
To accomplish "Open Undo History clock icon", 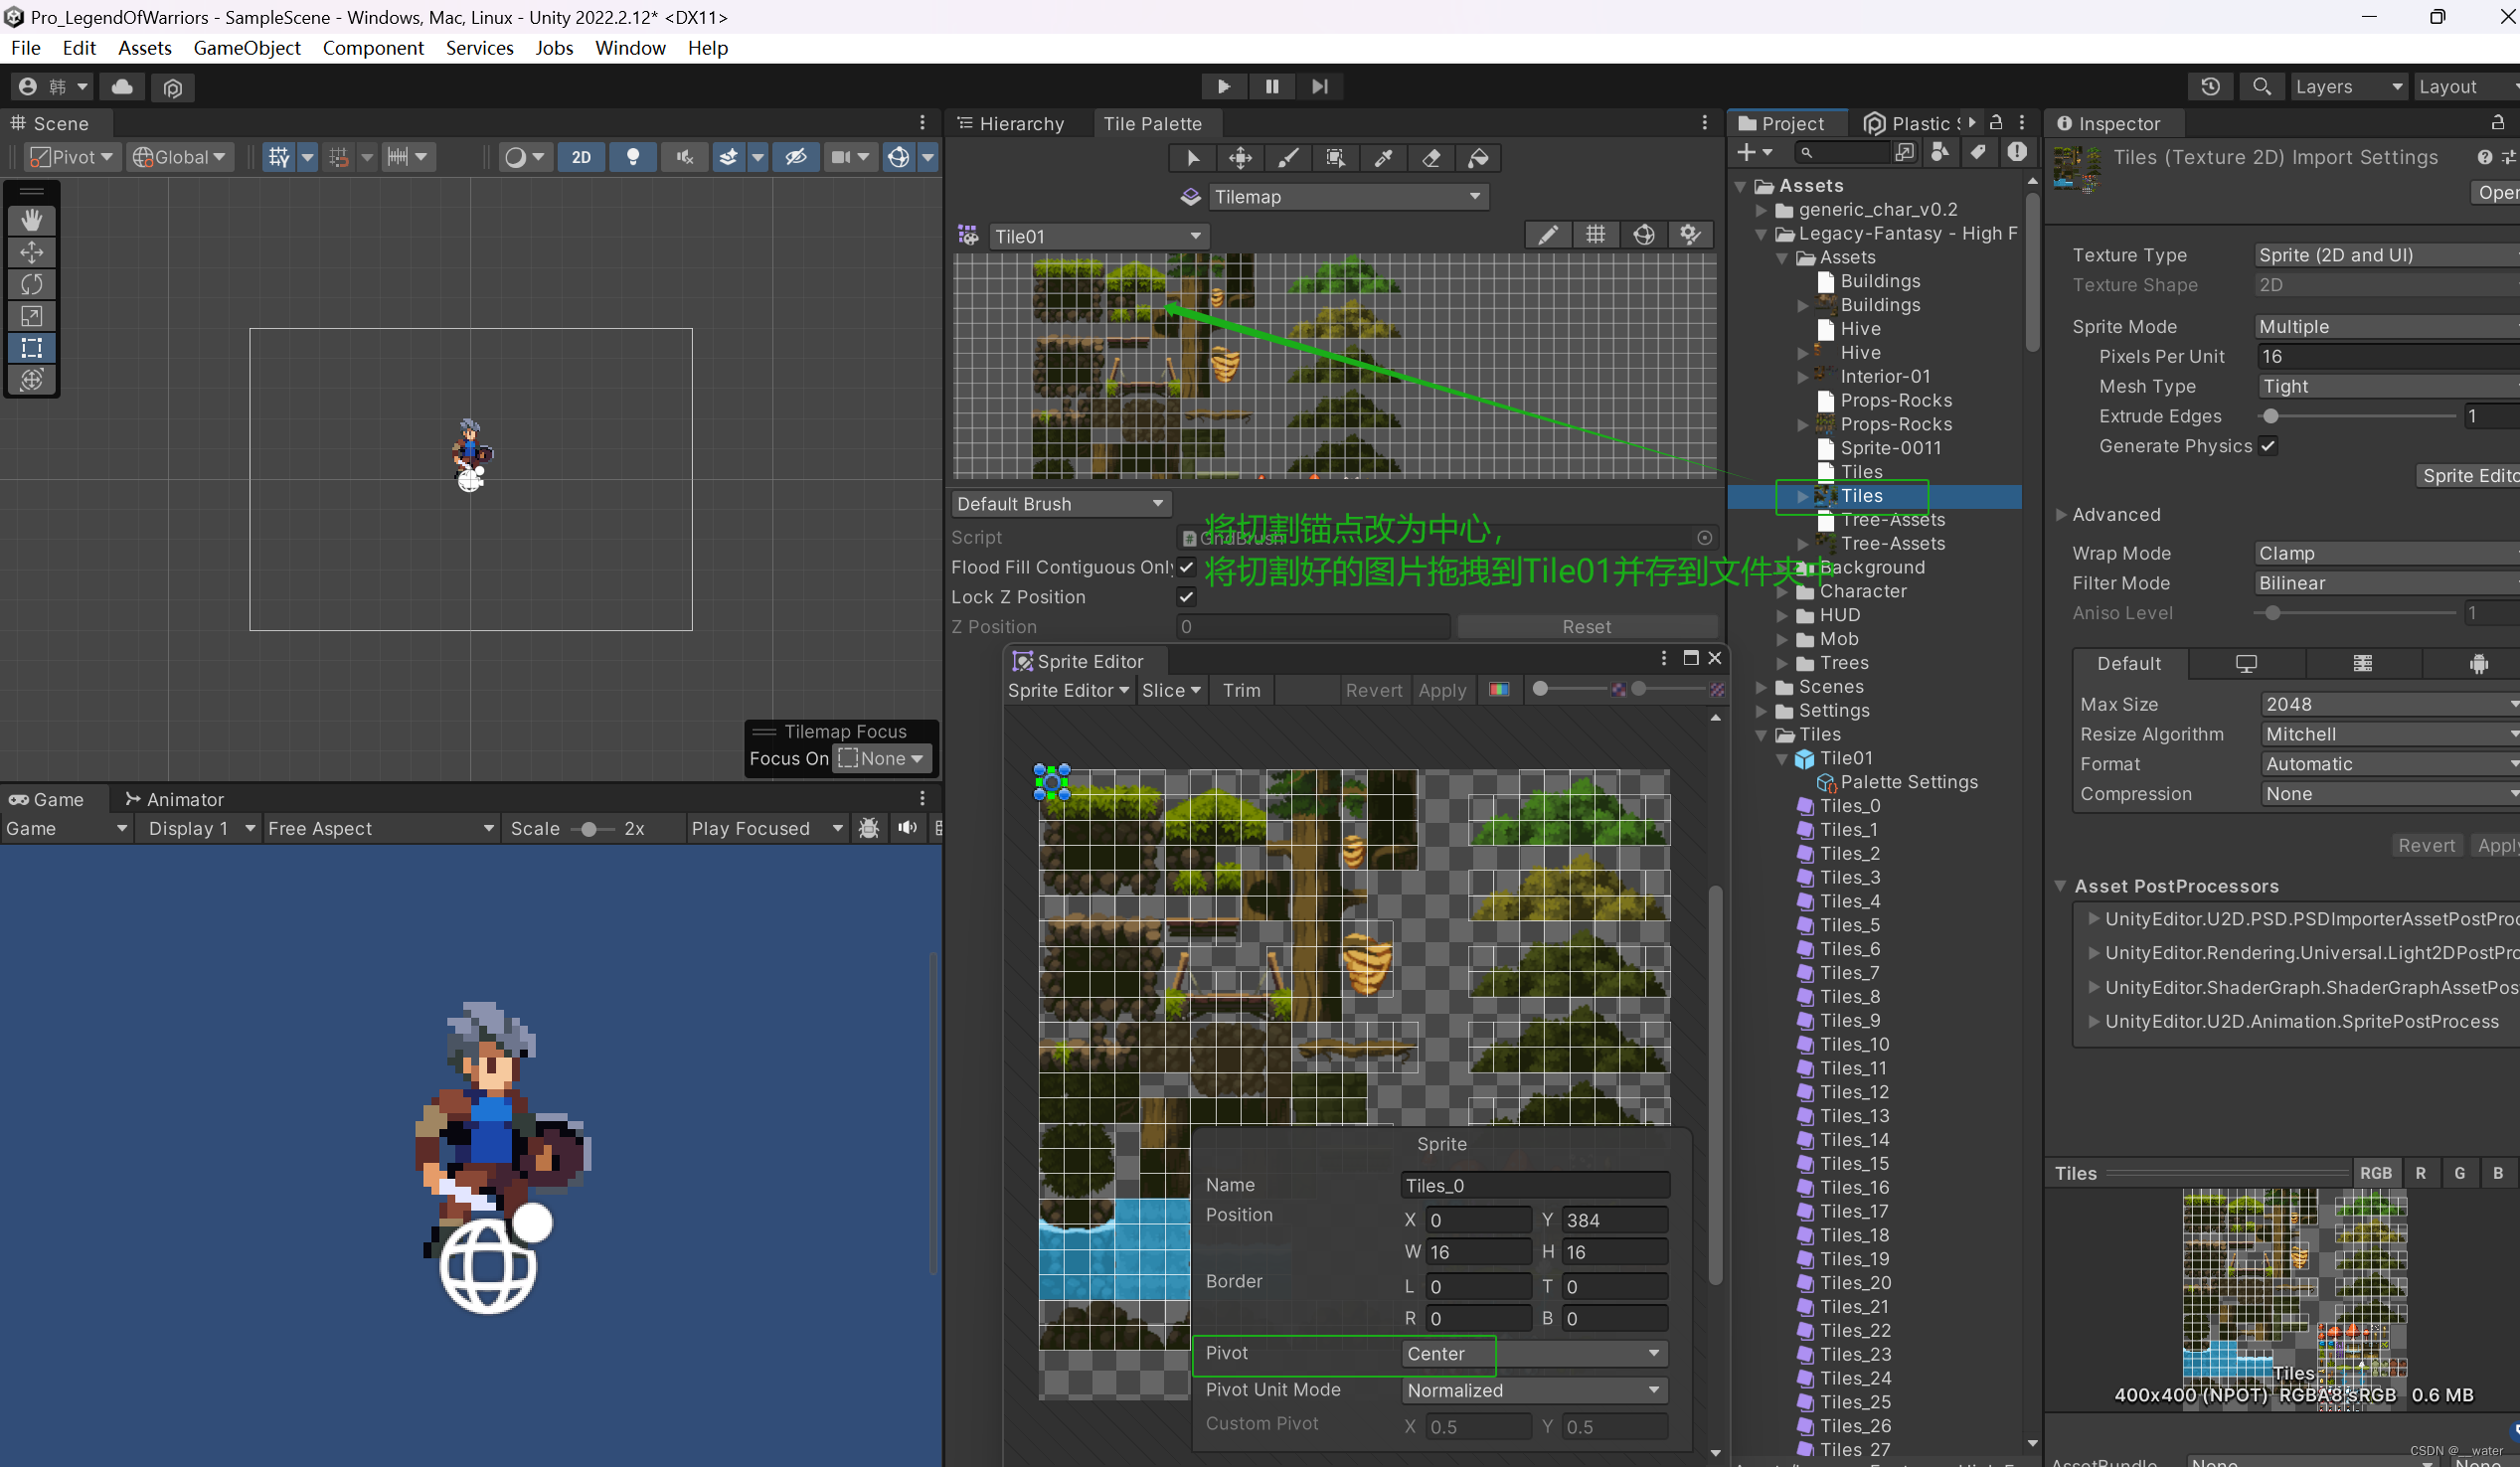I will 2210,87.
